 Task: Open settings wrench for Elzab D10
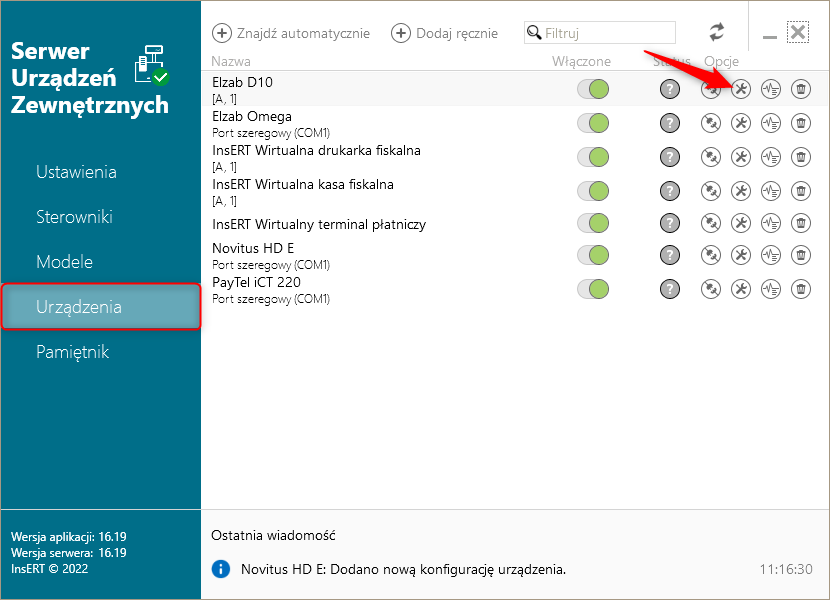click(x=741, y=89)
